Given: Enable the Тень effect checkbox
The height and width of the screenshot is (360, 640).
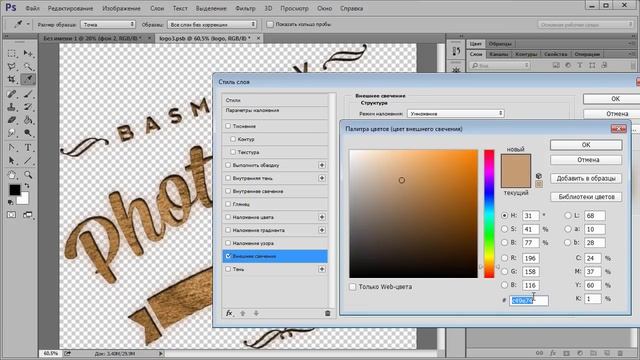Looking at the screenshot, I should 228,269.
